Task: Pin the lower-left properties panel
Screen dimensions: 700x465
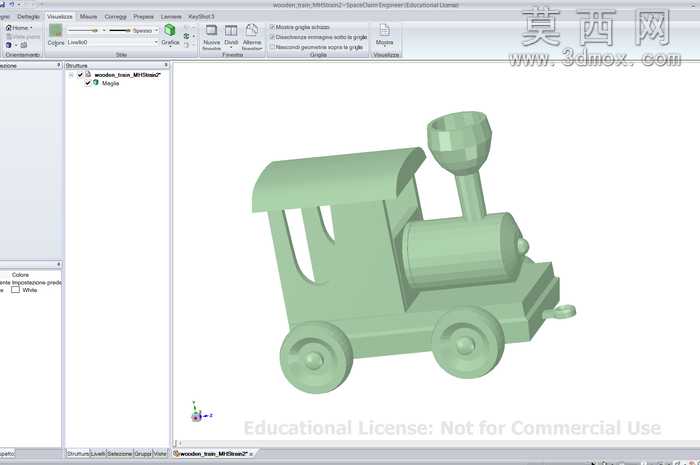Action: click(x=58, y=265)
